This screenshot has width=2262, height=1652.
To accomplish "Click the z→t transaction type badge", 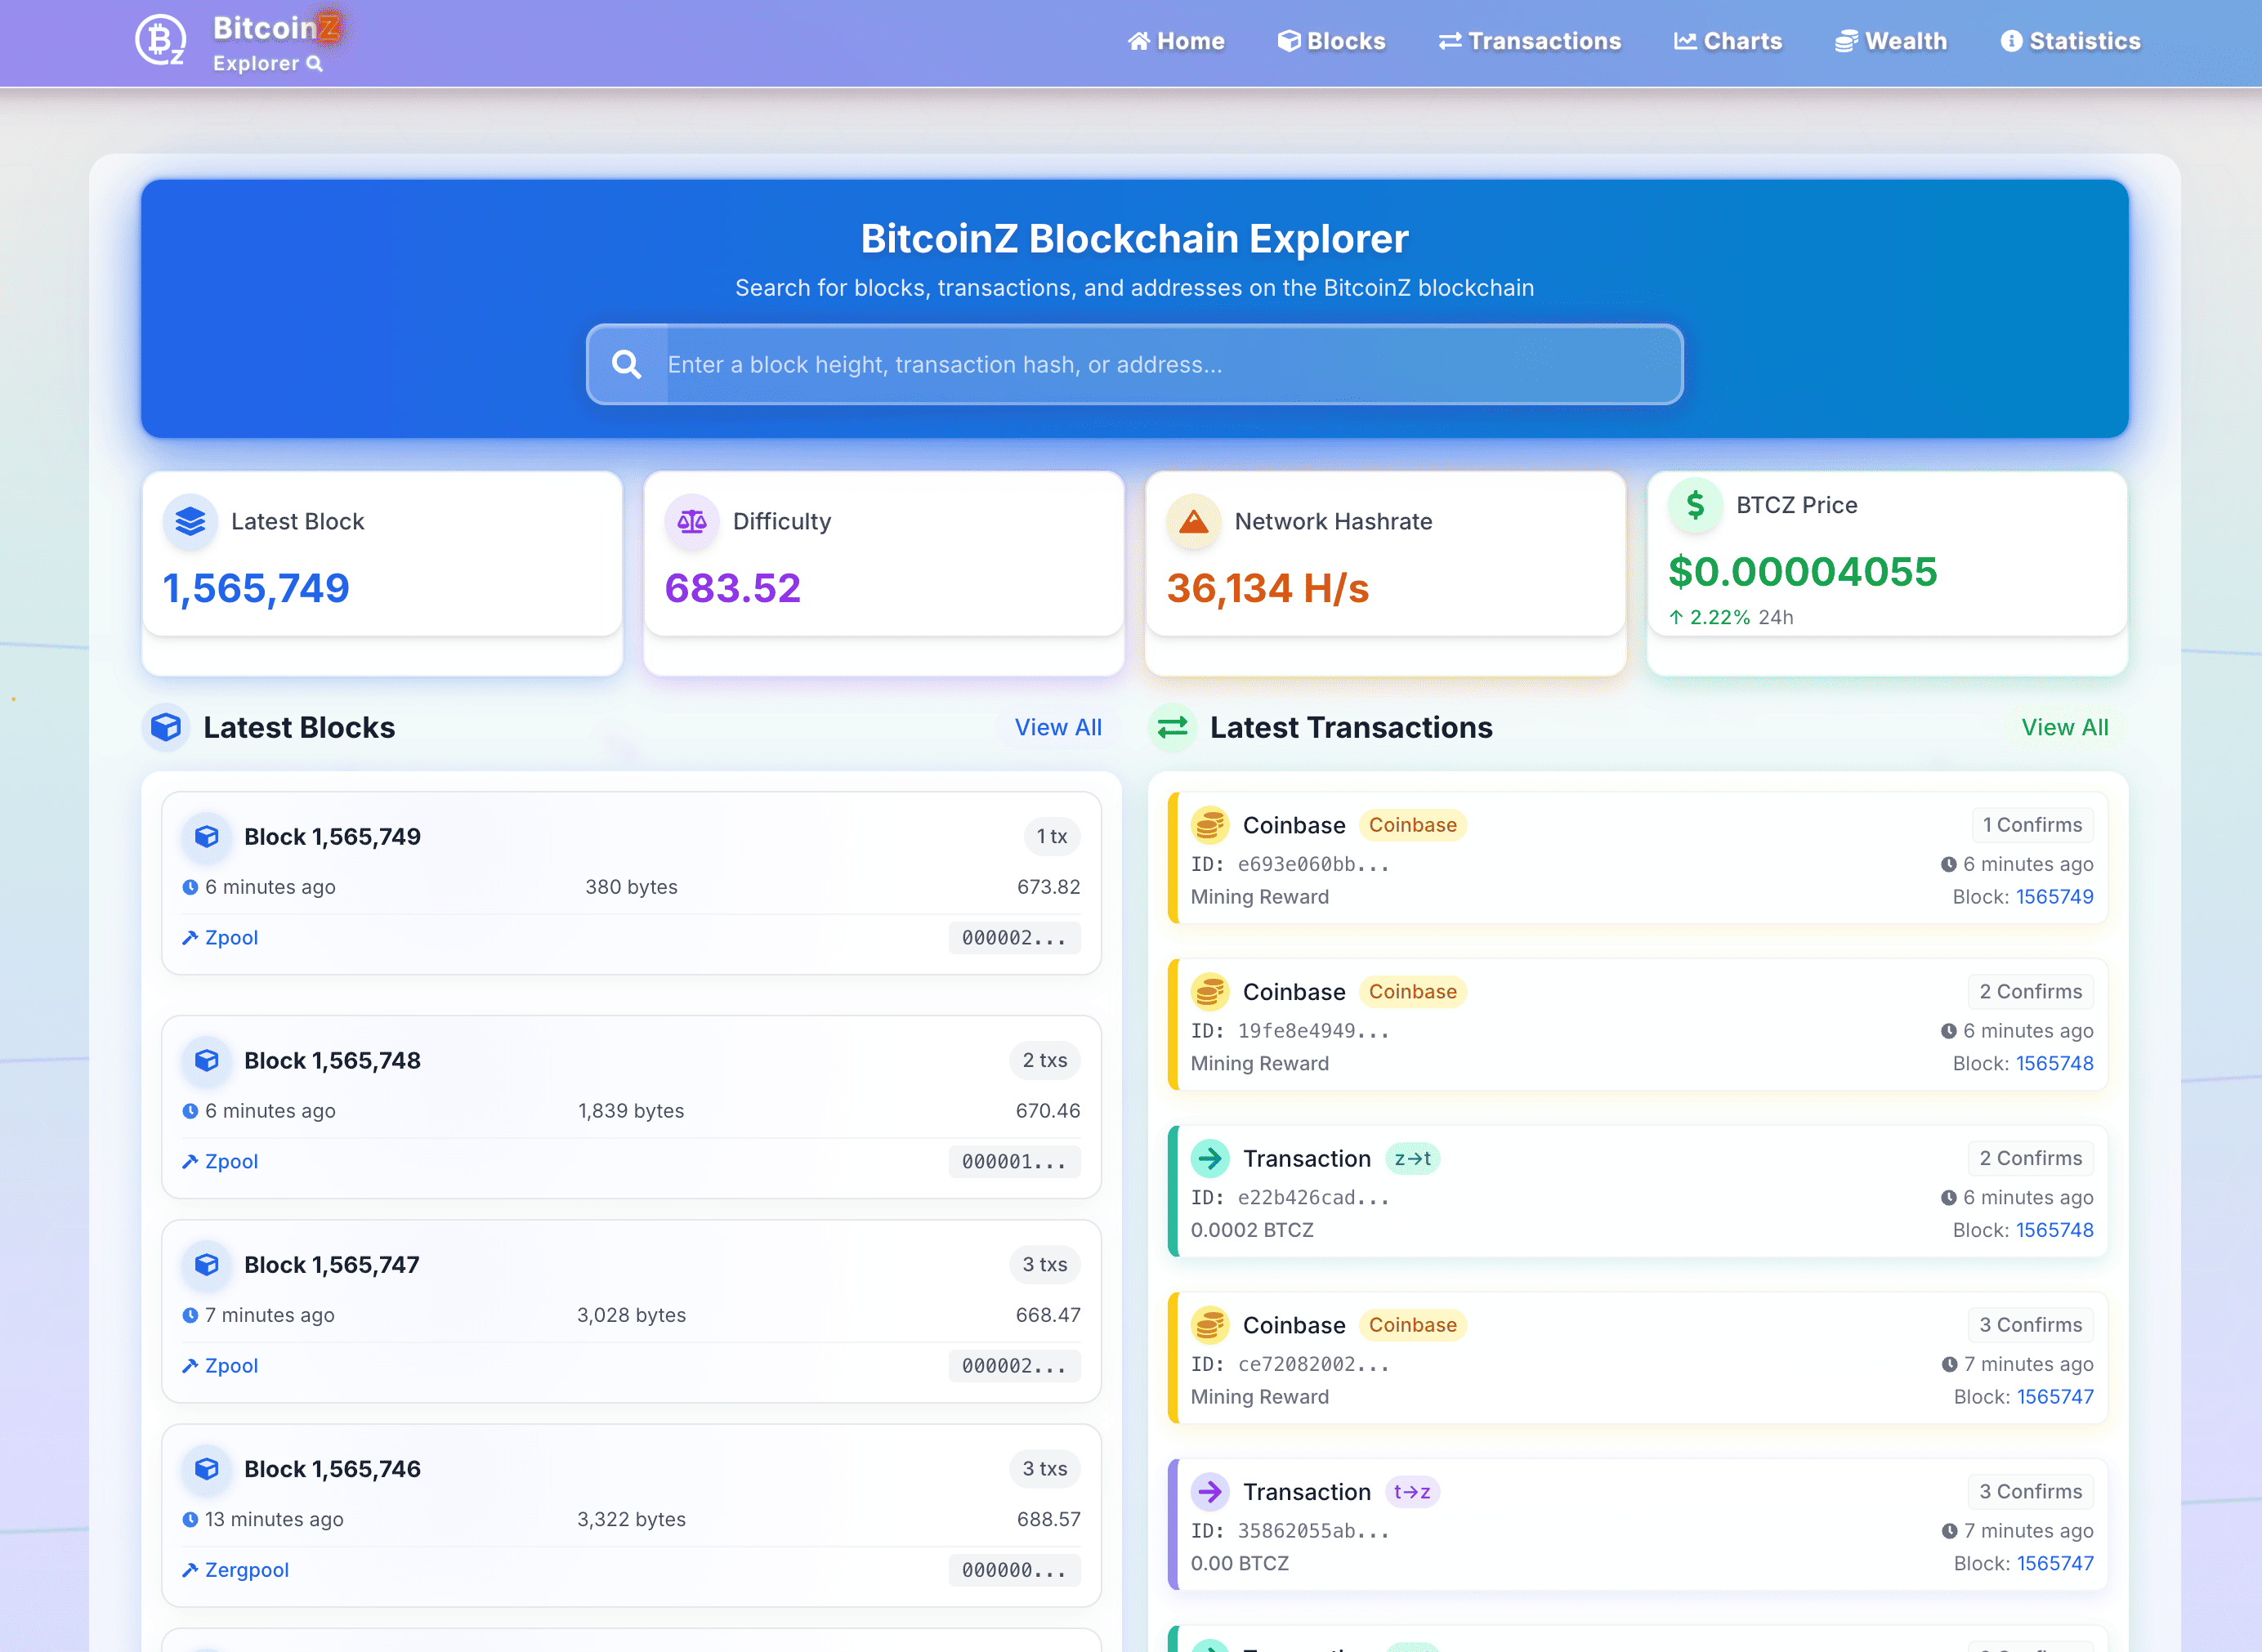I will (x=1412, y=1158).
